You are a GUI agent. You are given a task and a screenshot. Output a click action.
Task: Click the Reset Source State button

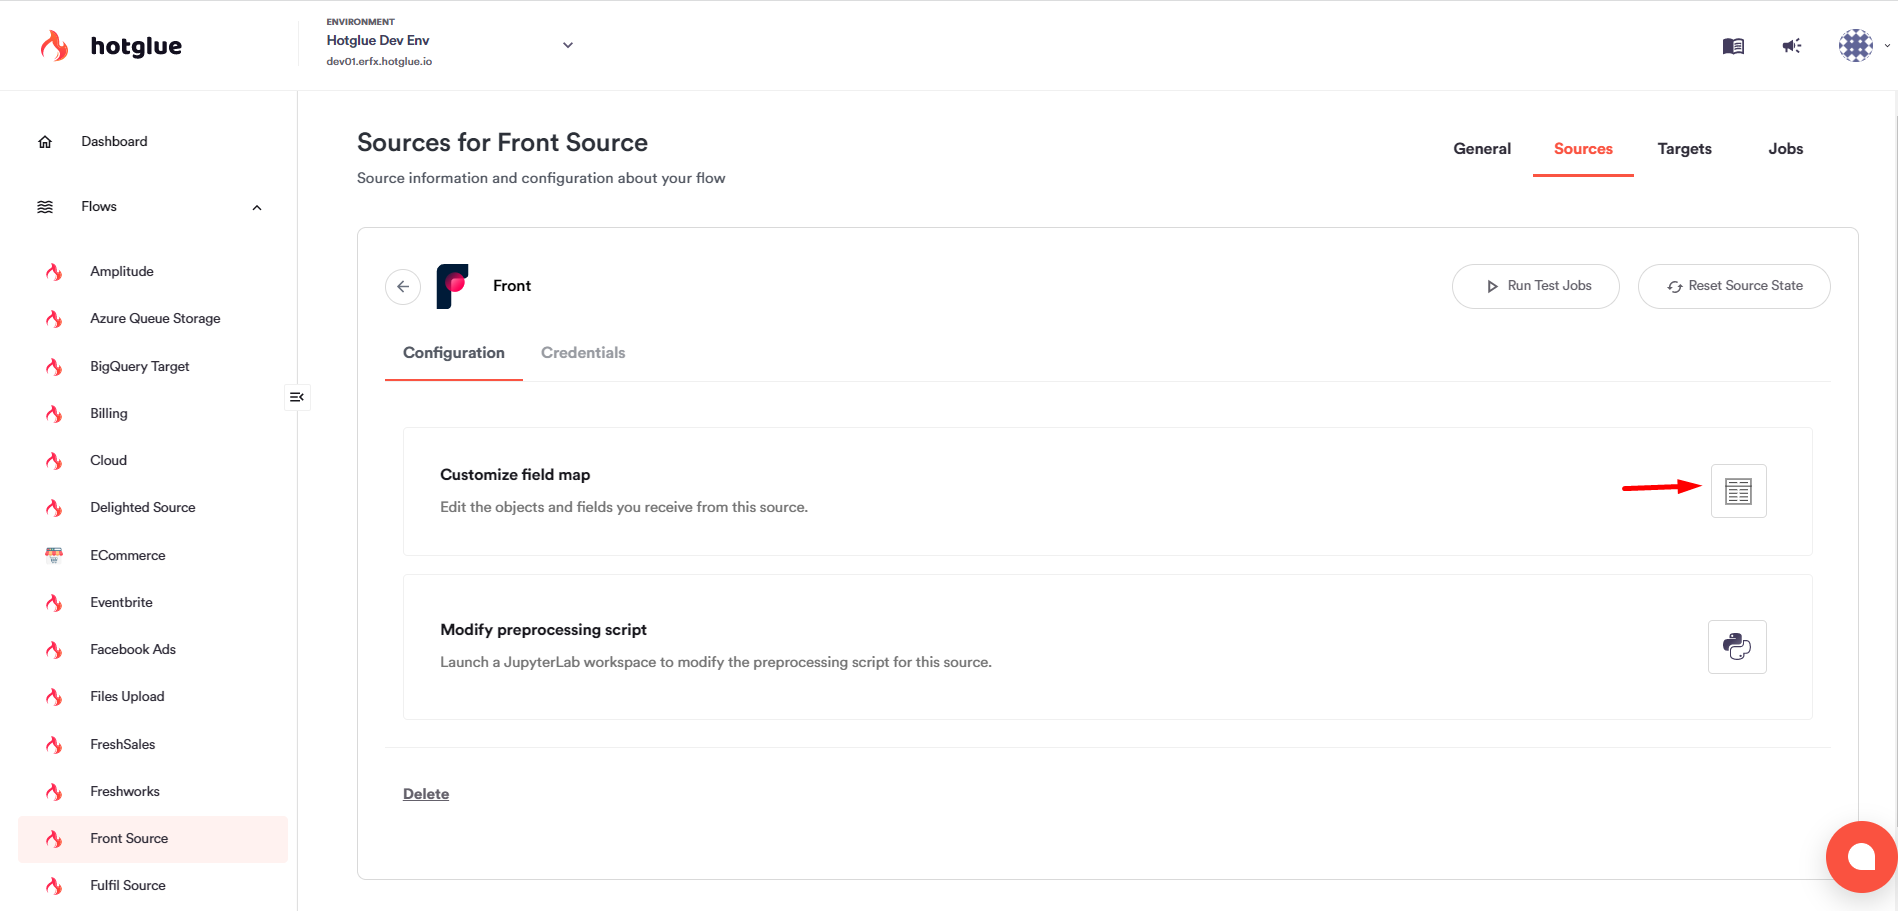click(x=1734, y=286)
